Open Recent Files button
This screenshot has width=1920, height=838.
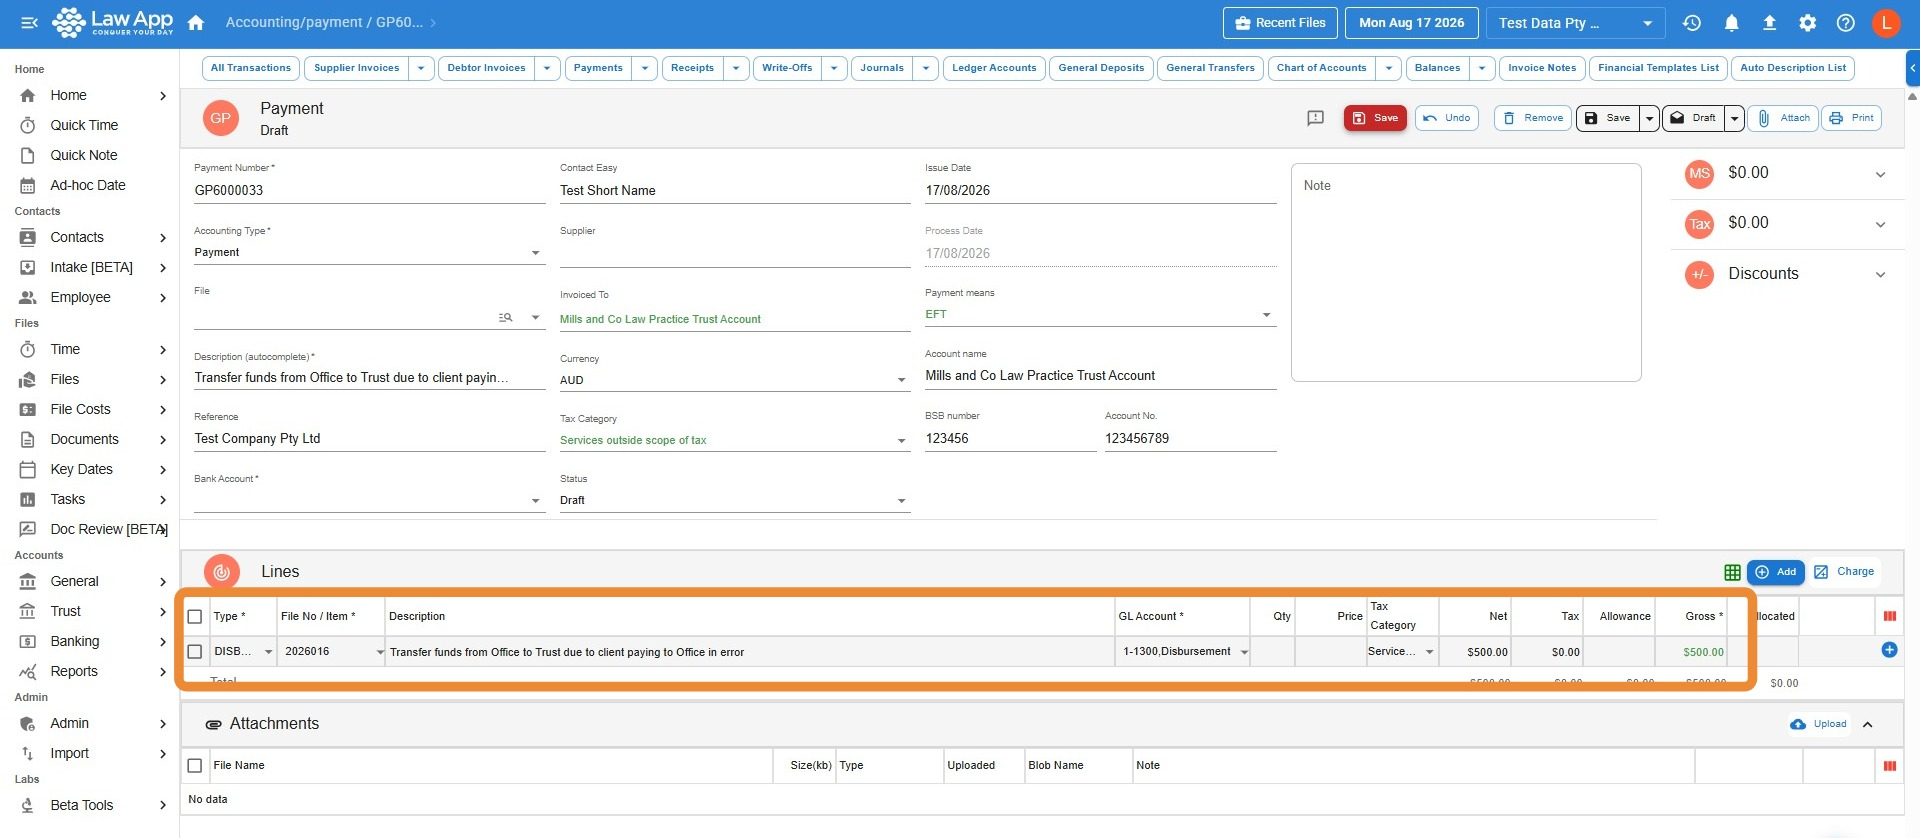[1280, 23]
